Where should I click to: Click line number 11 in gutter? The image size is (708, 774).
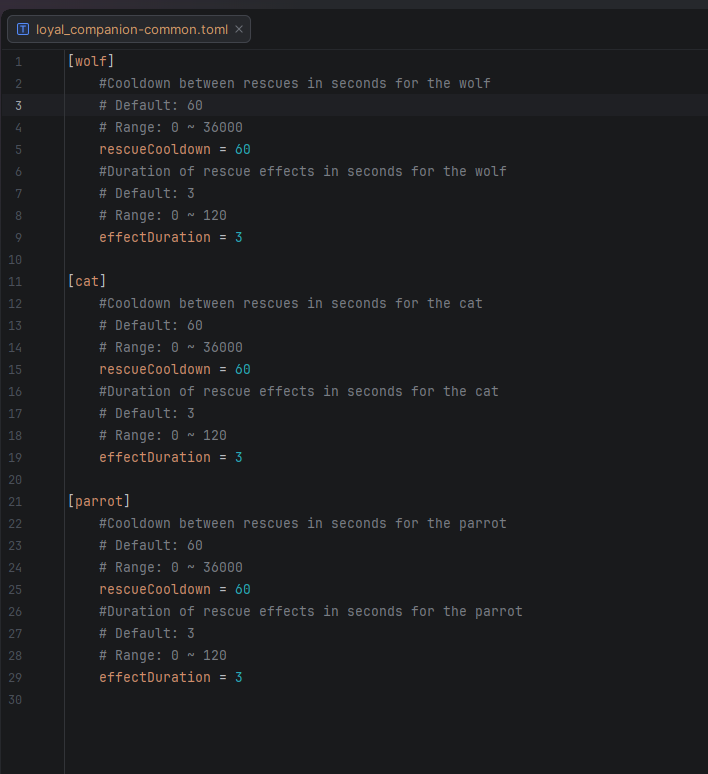click(x=15, y=282)
